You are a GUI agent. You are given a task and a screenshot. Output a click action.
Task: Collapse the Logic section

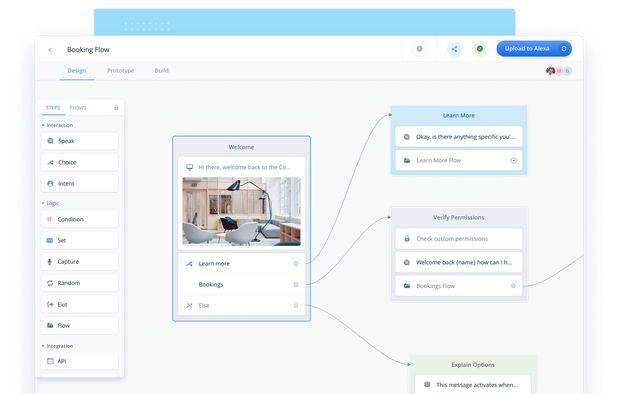pos(43,203)
